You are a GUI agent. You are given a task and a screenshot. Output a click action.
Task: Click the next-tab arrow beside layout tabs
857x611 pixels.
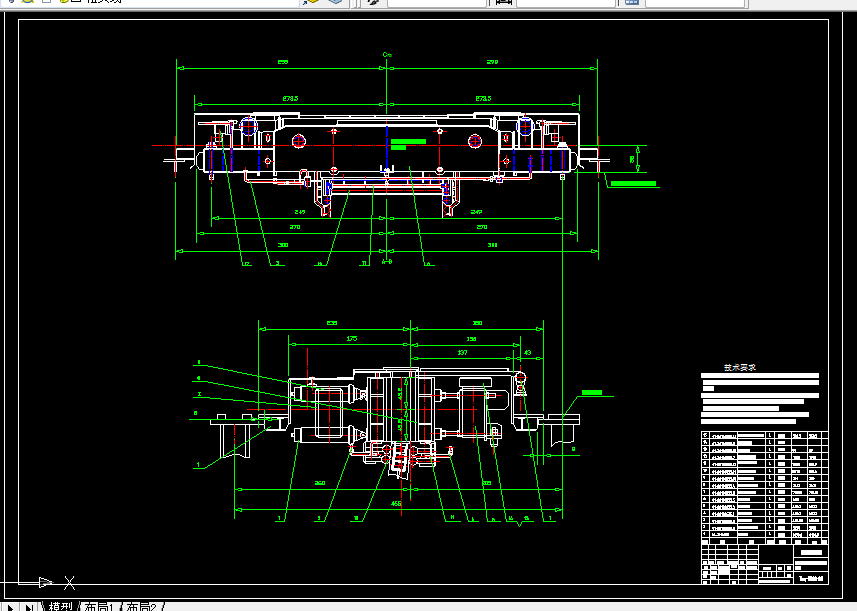pos(10,607)
